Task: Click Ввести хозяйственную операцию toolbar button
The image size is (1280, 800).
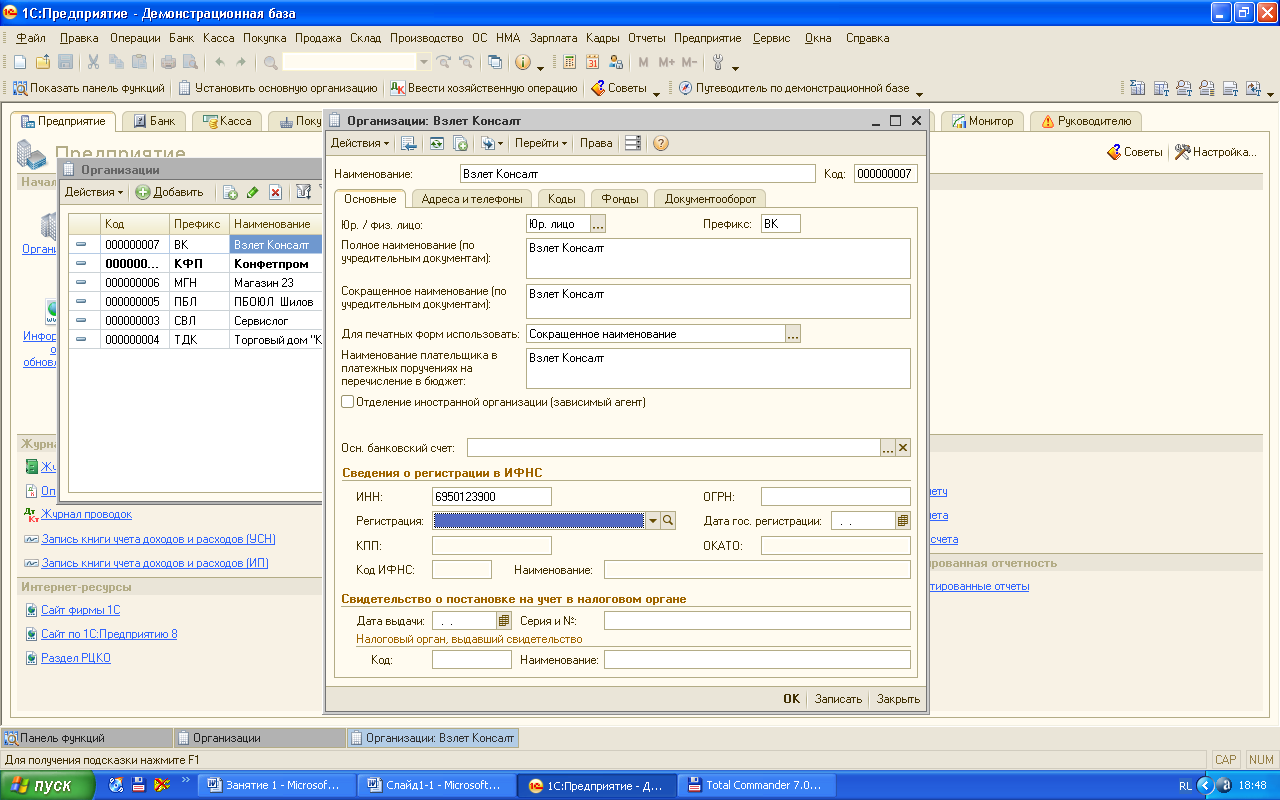Action: pyautogui.click(x=484, y=88)
